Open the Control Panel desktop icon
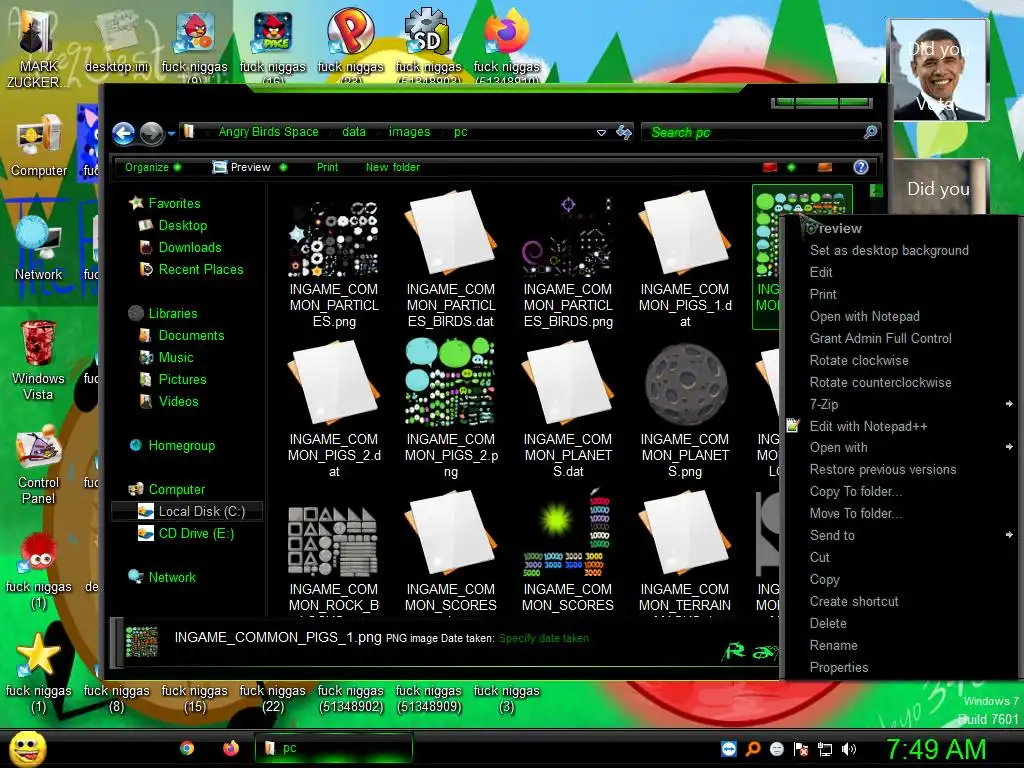 tap(39, 465)
